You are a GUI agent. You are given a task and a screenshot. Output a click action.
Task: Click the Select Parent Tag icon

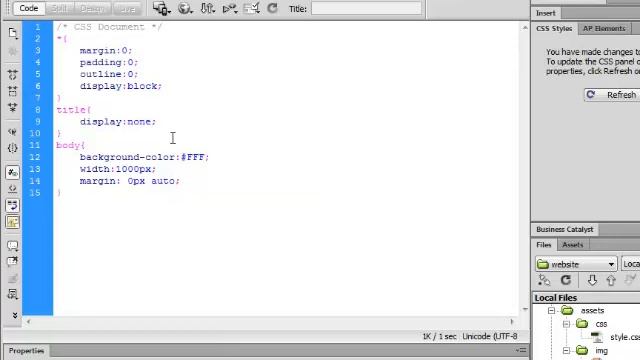point(13,131)
